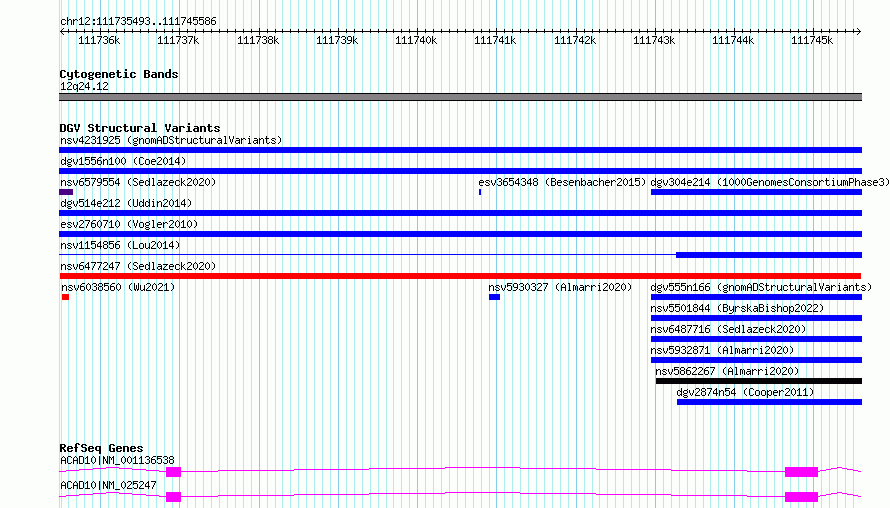The image size is (890, 508).
Task: Click the tiny esv3654348 blue marker
Action: tap(480, 192)
